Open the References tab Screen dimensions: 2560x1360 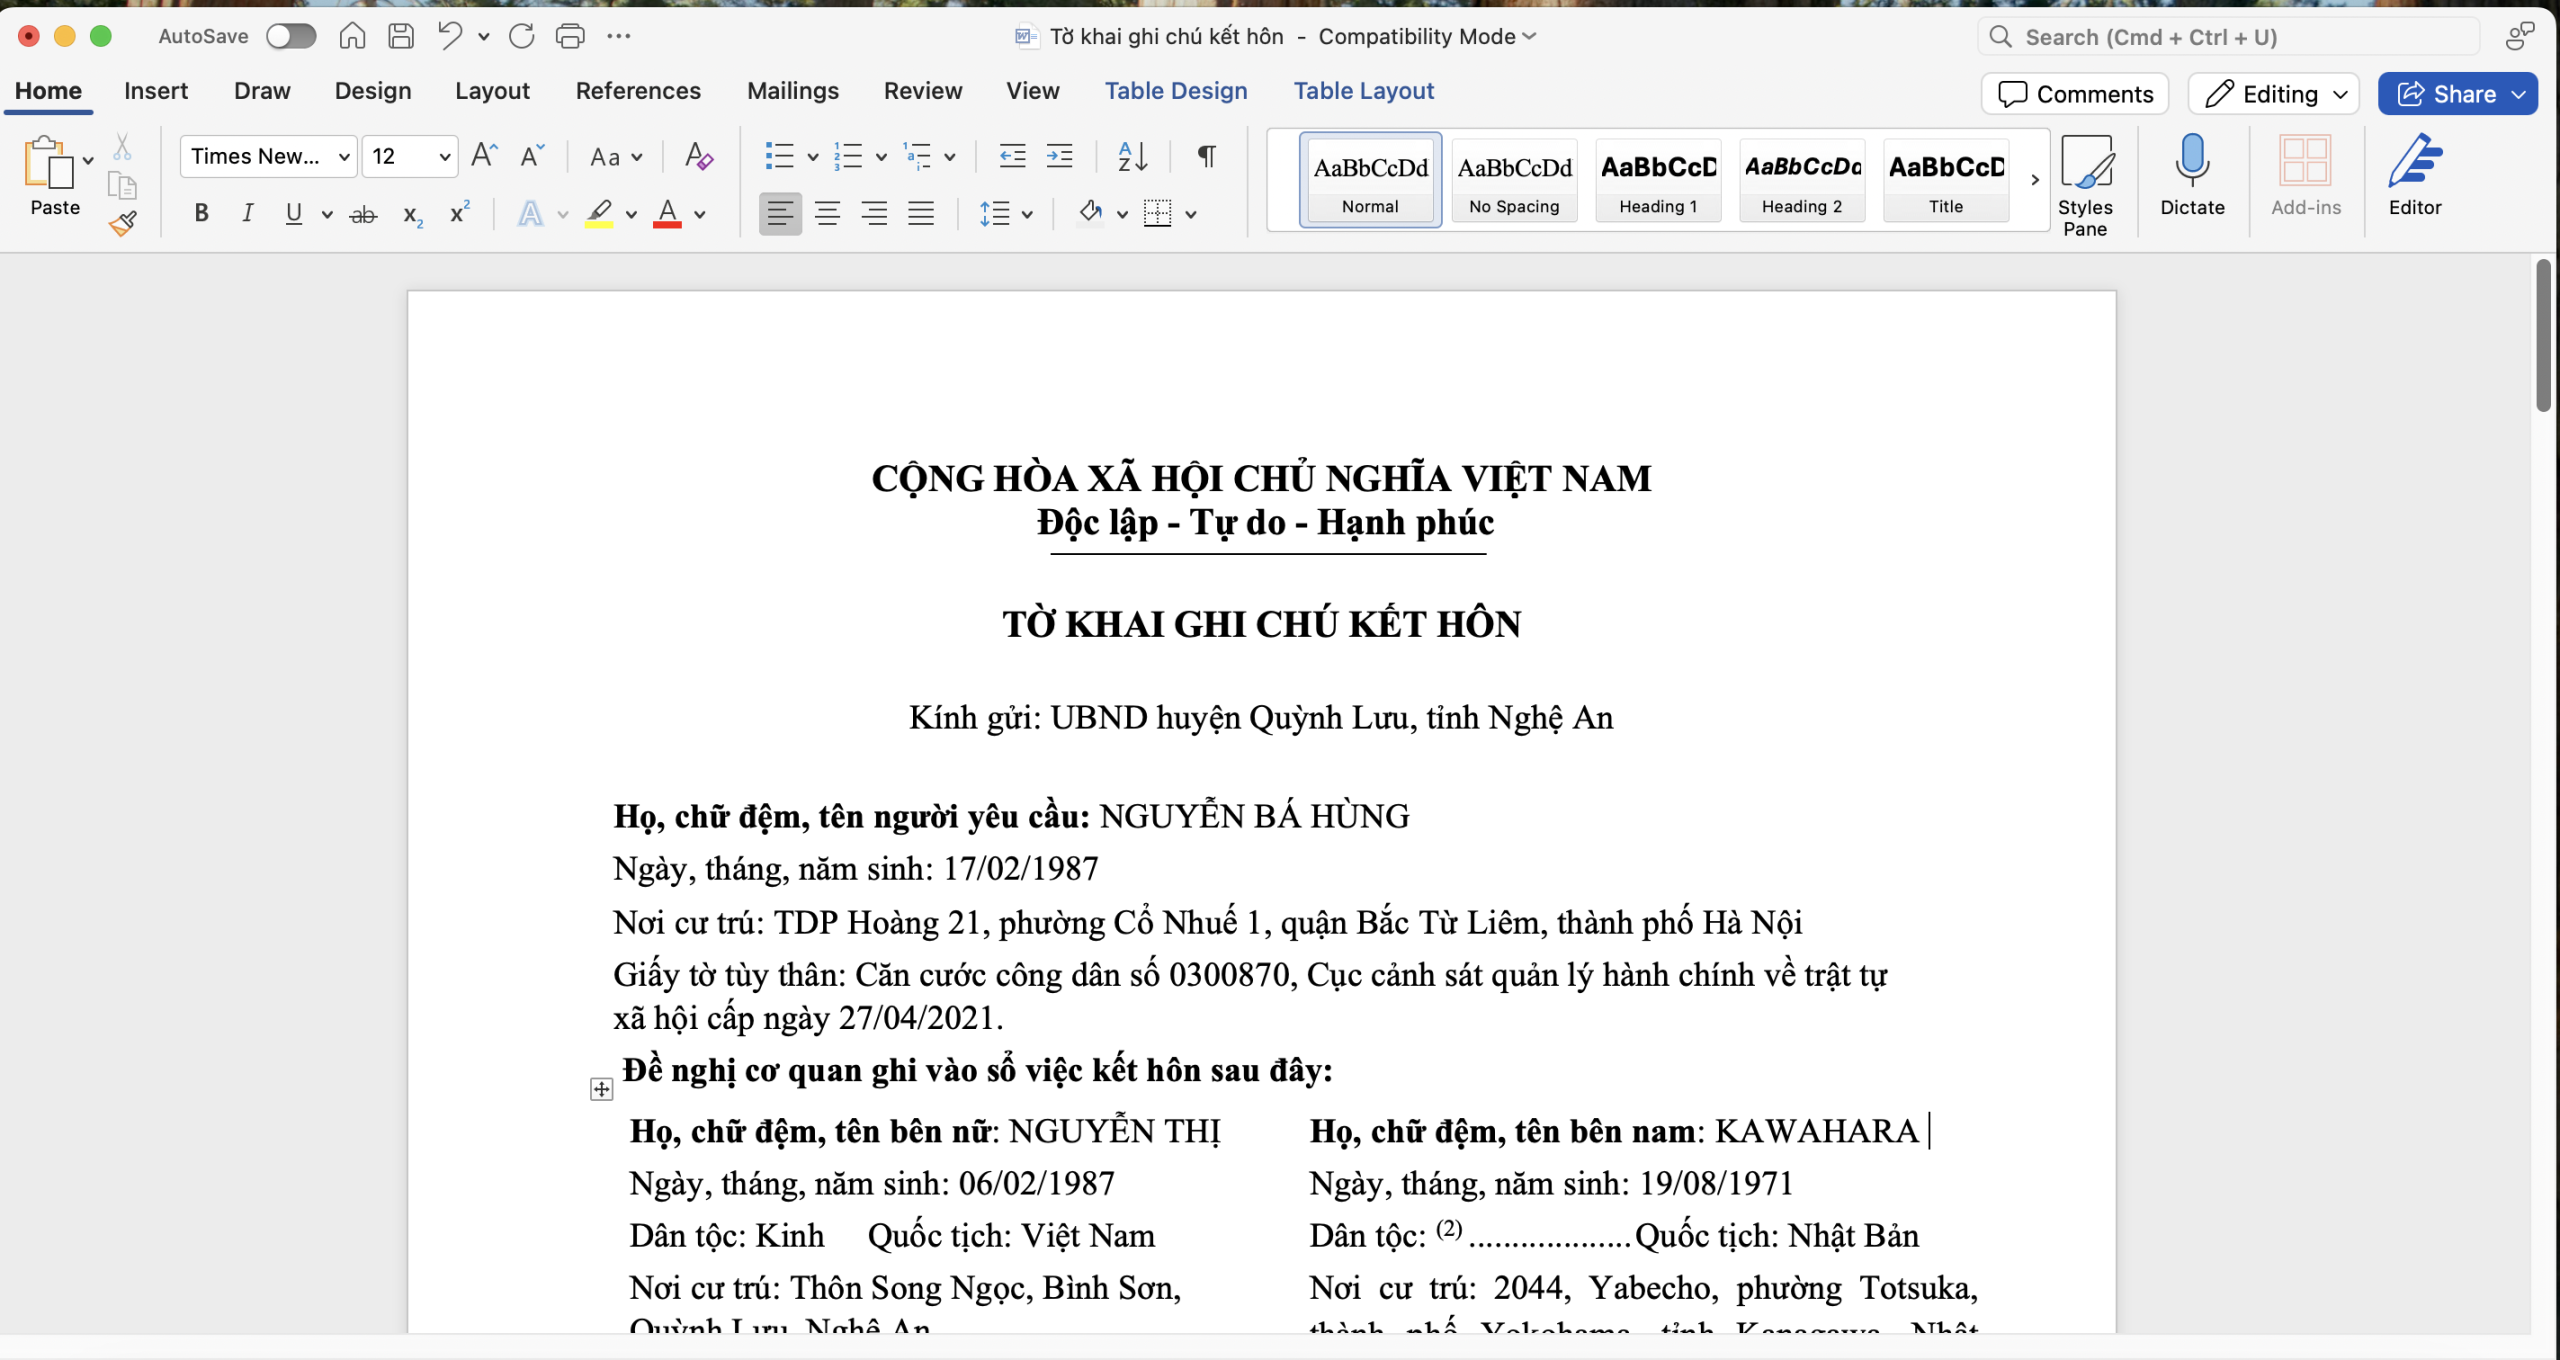pyautogui.click(x=638, y=90)
